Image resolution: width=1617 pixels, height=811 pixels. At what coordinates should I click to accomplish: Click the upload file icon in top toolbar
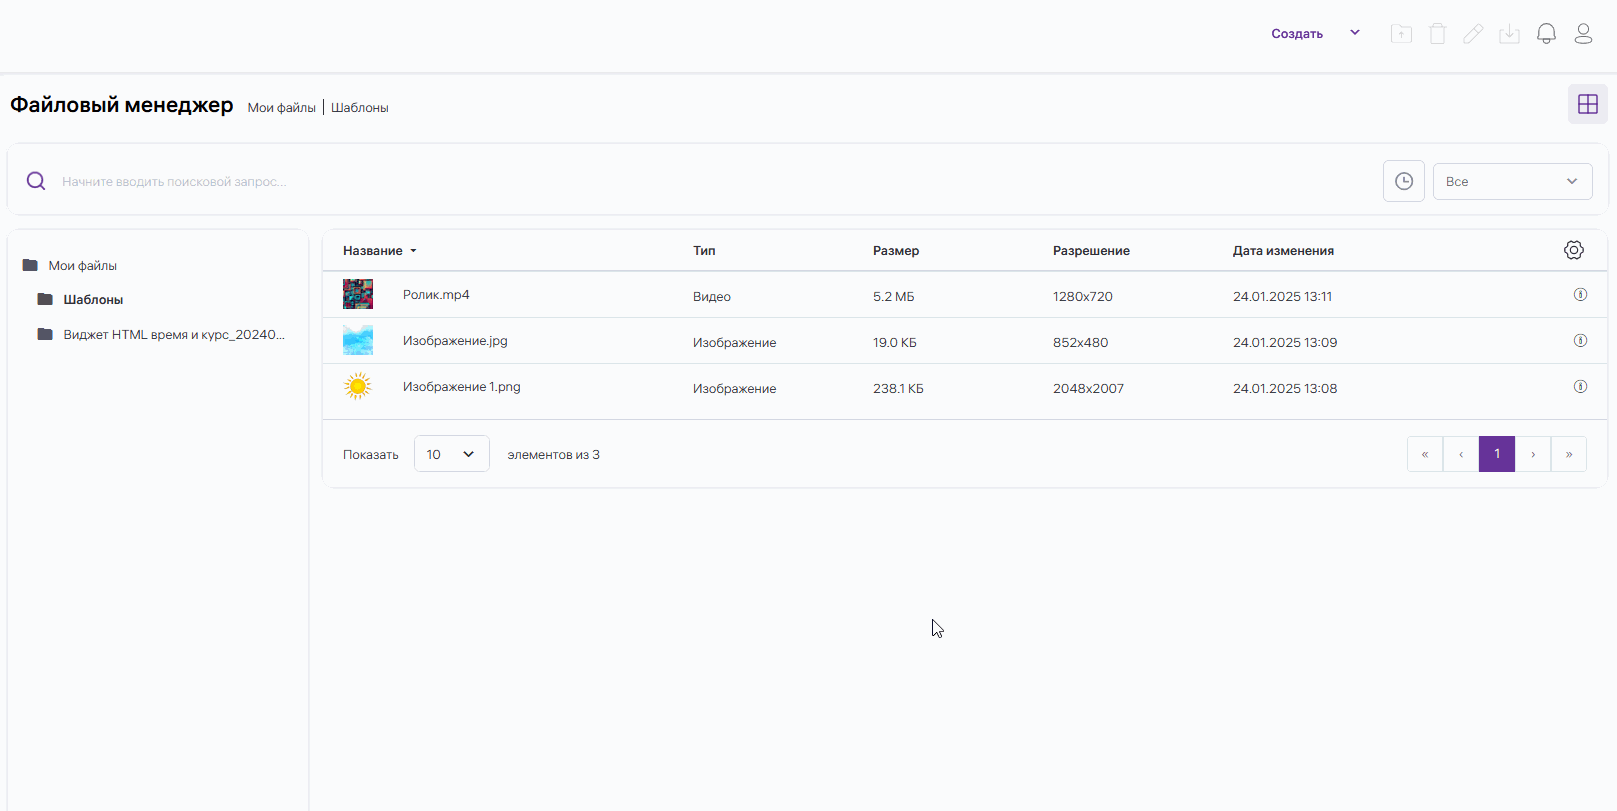pyautogui.click(x=1401, y=34)
